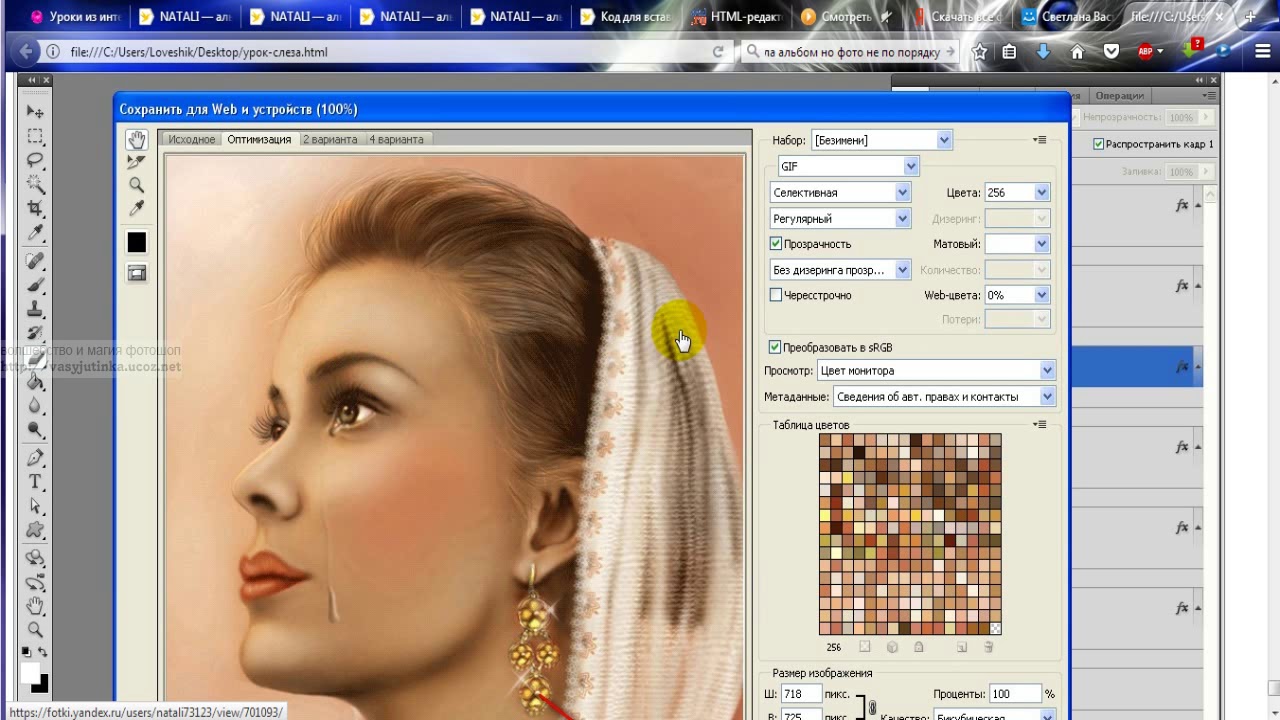The width and height of the screenshot is (1280, 720).
Task: Select the Custom Shape tool
Action: (35, 530)
